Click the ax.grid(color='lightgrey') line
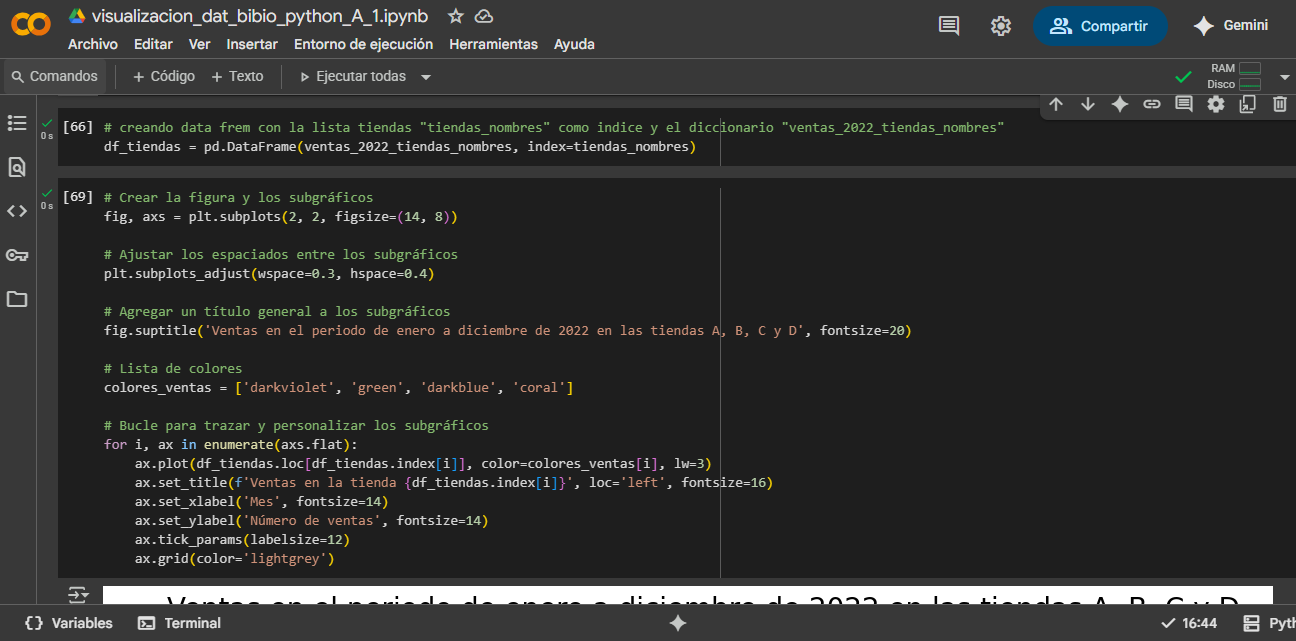This screenshot has height=641, width=1296. coord(234,558)
